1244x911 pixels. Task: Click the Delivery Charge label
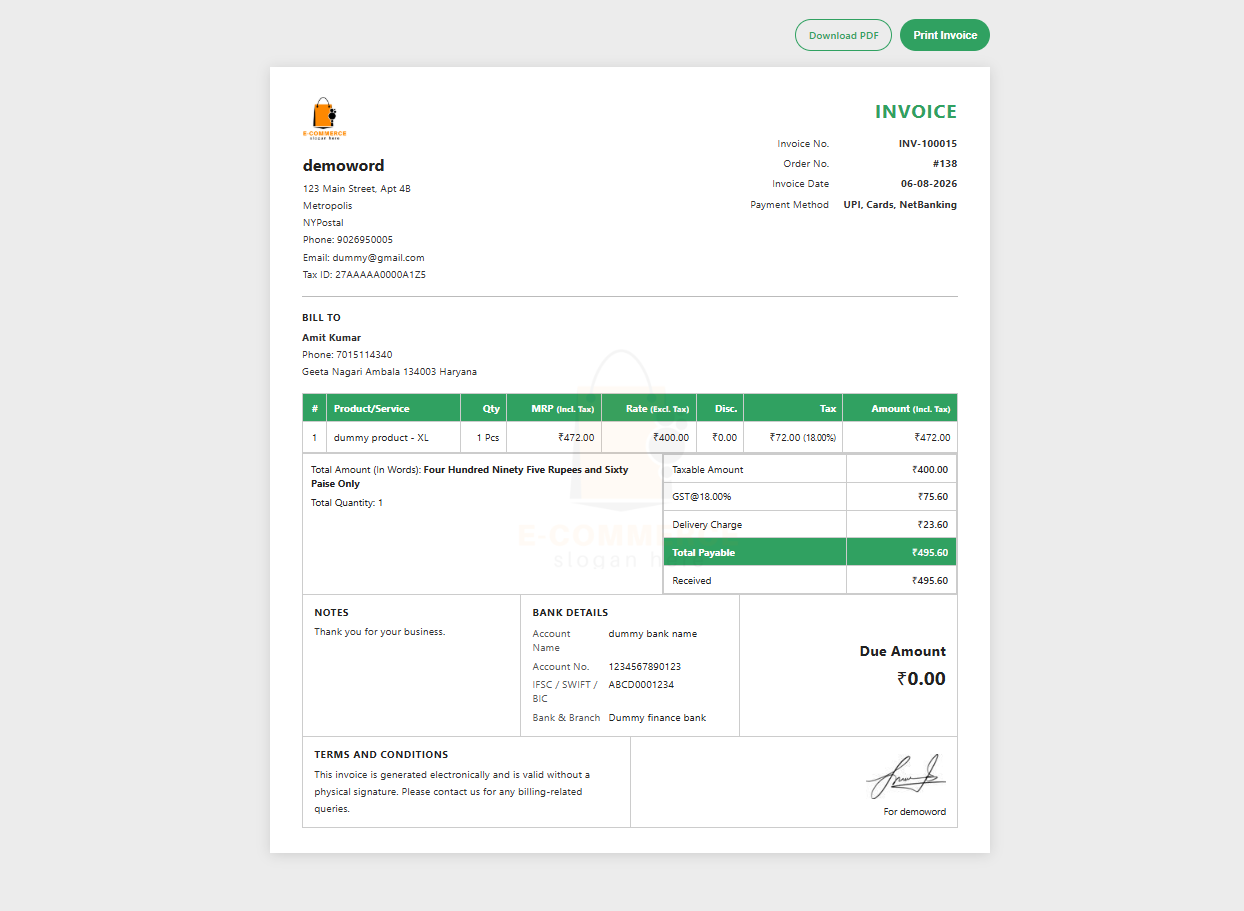[x=707, y=525]
